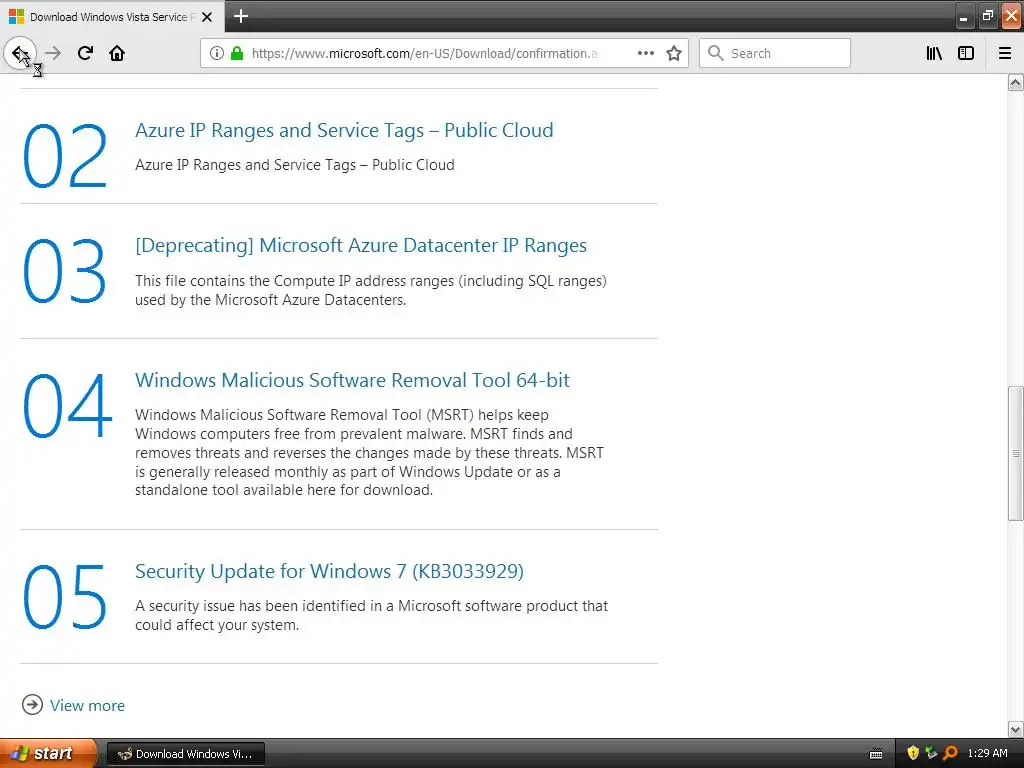The width and height of the screenshot is (1024, 768).
Task: Open Deprecating Microsoft Azure Datacenter IP Ranges
Action: [360, 246]
